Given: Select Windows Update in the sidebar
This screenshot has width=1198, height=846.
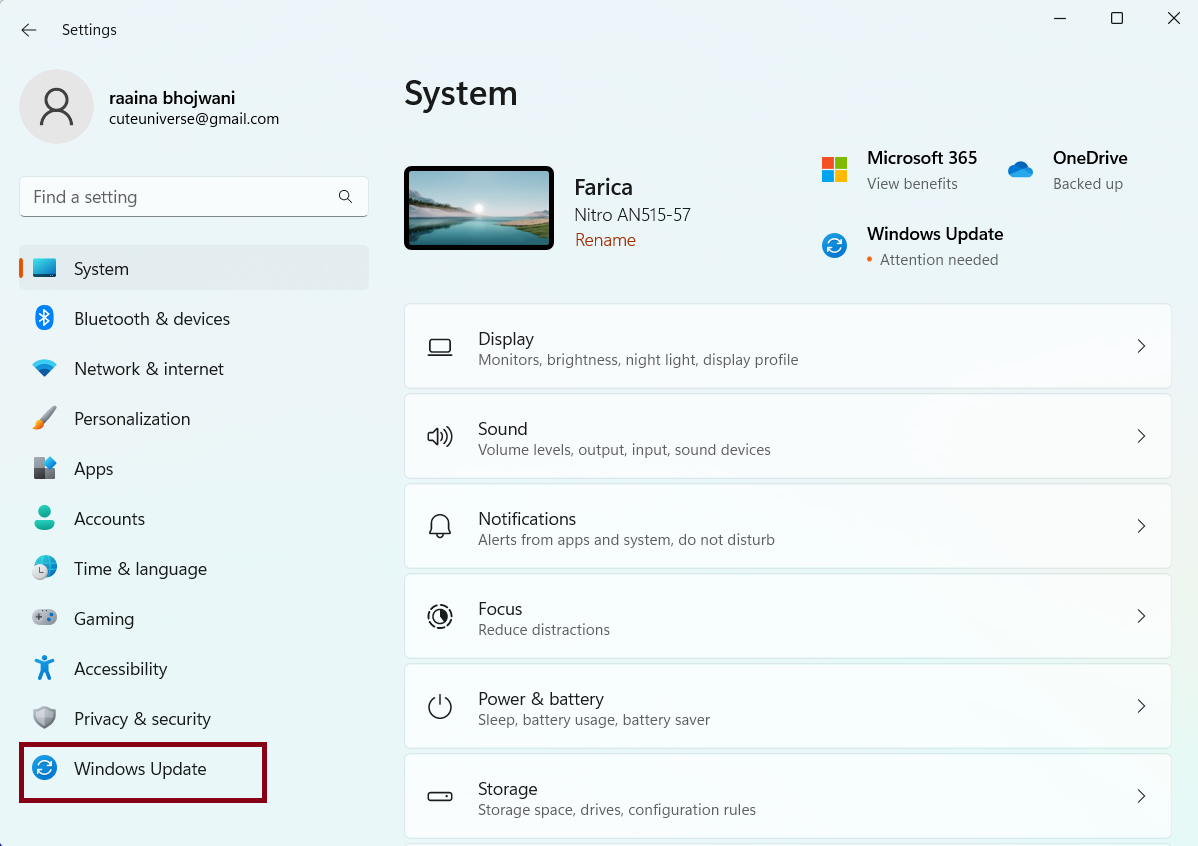Looking at the screenshot, I should (141, 769).
